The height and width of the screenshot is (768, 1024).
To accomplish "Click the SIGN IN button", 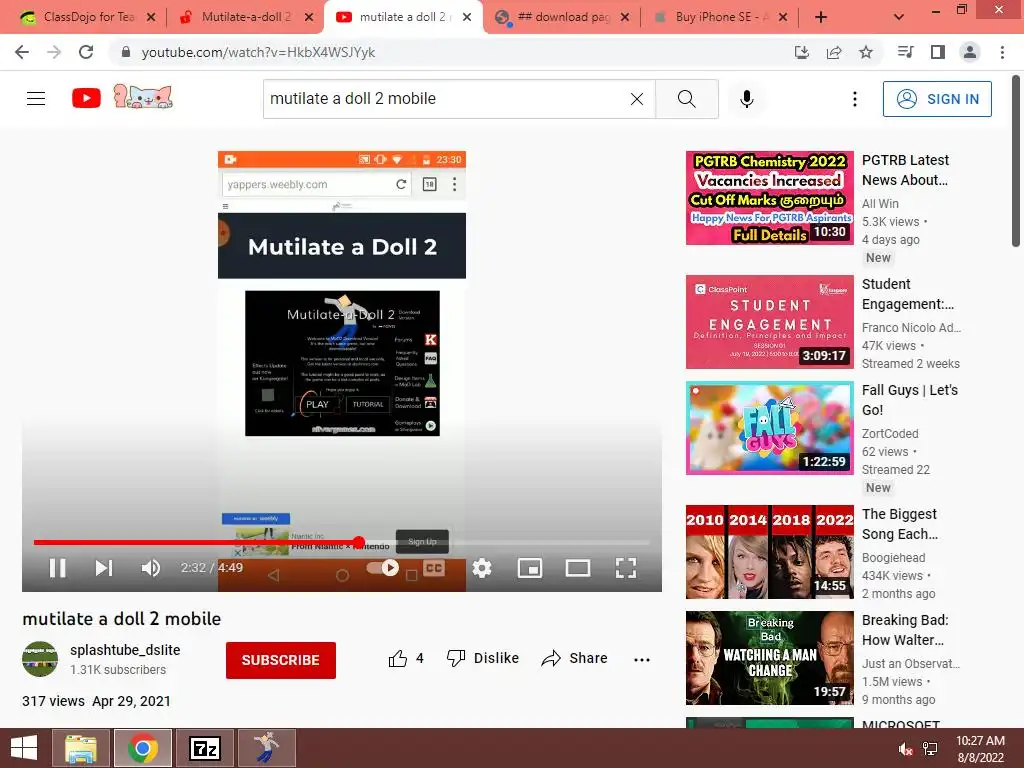I will (937, 99).
